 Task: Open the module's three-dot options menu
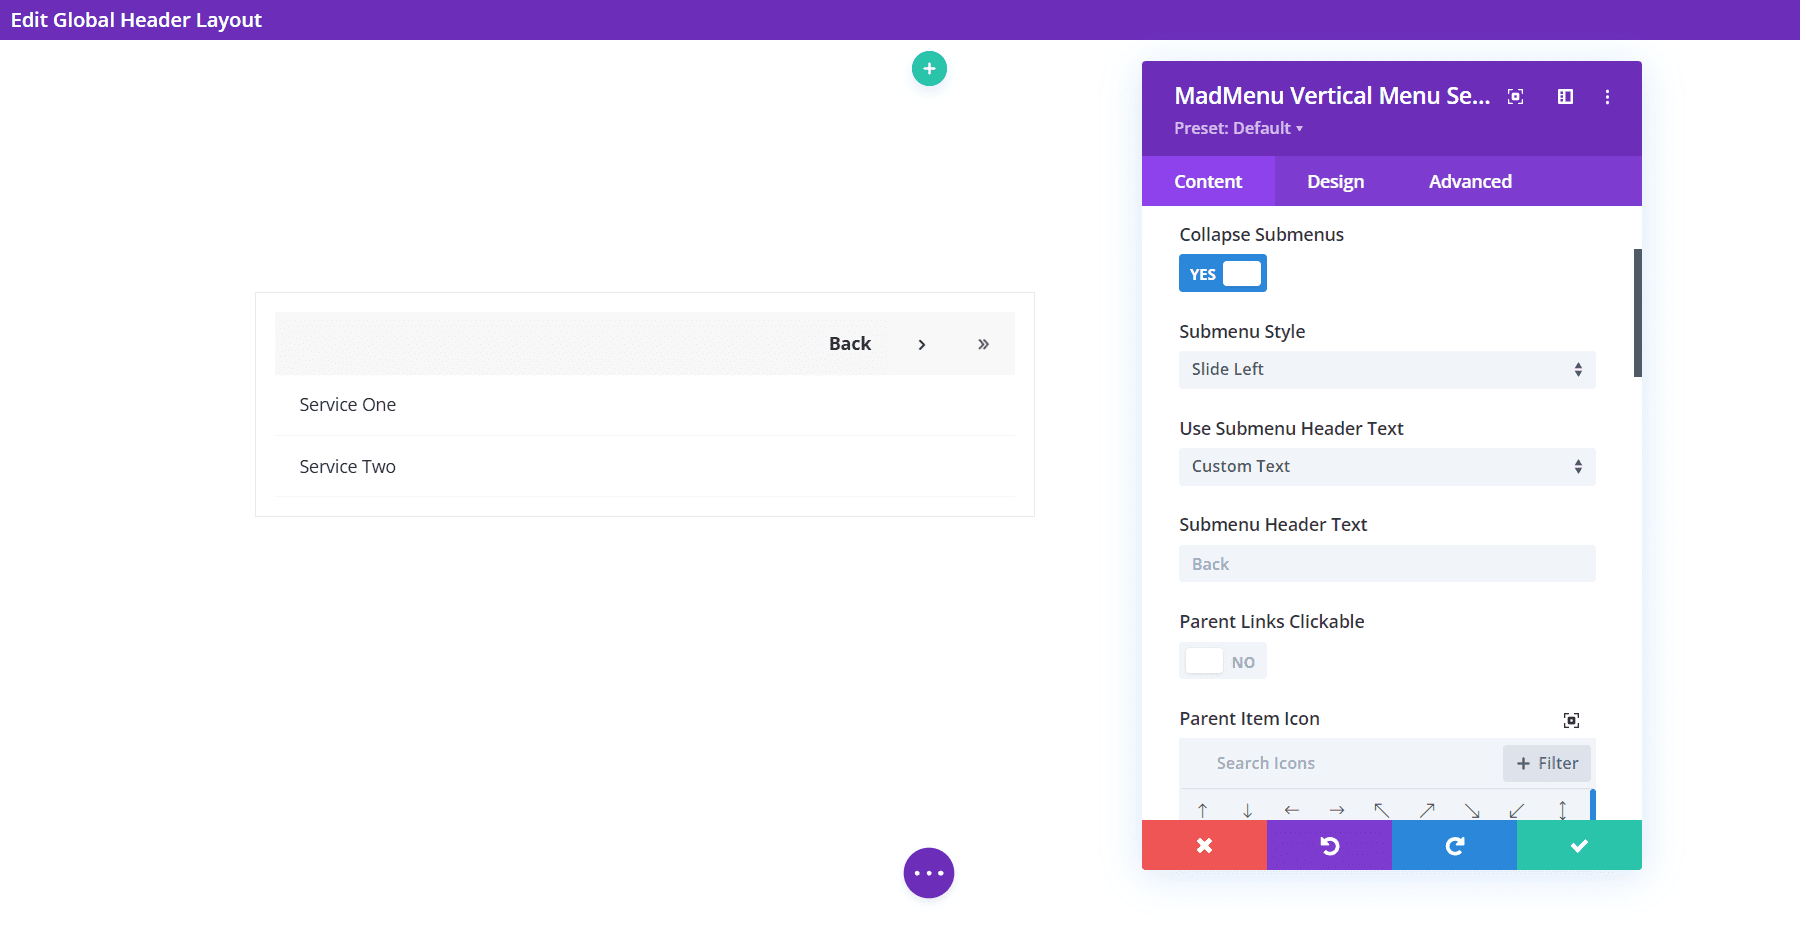click(x=1608, y=97)
